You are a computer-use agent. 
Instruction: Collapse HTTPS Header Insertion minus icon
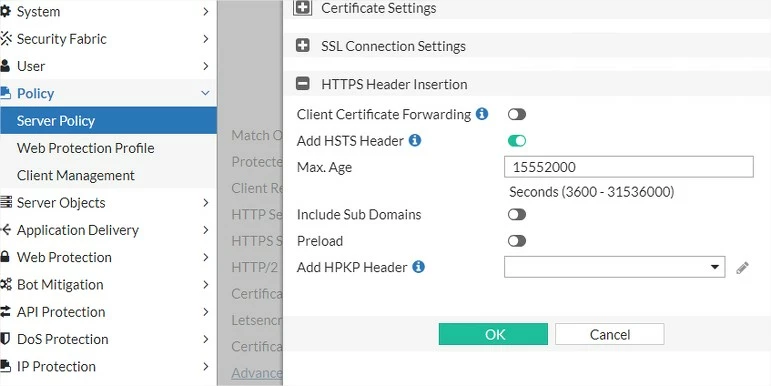(303, 84)
